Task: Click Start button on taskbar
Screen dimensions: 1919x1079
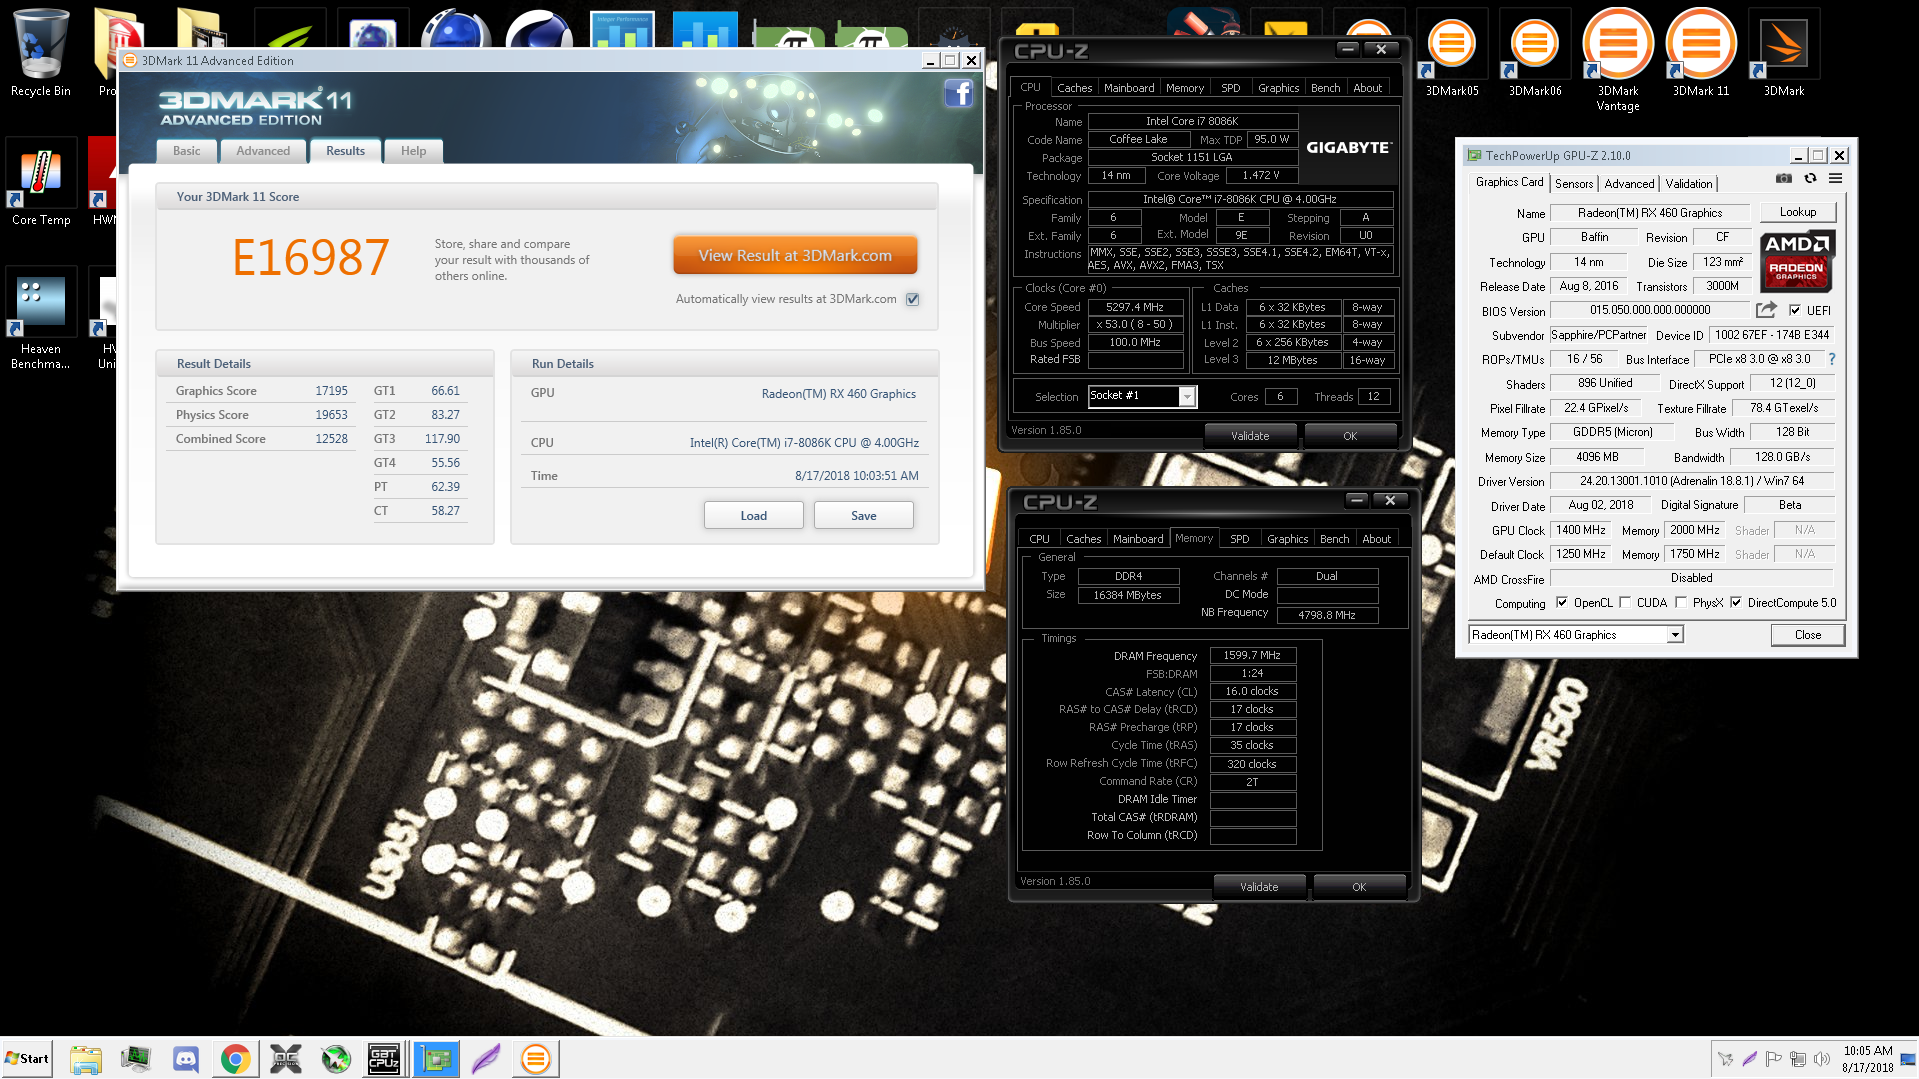Action: 27,1058
